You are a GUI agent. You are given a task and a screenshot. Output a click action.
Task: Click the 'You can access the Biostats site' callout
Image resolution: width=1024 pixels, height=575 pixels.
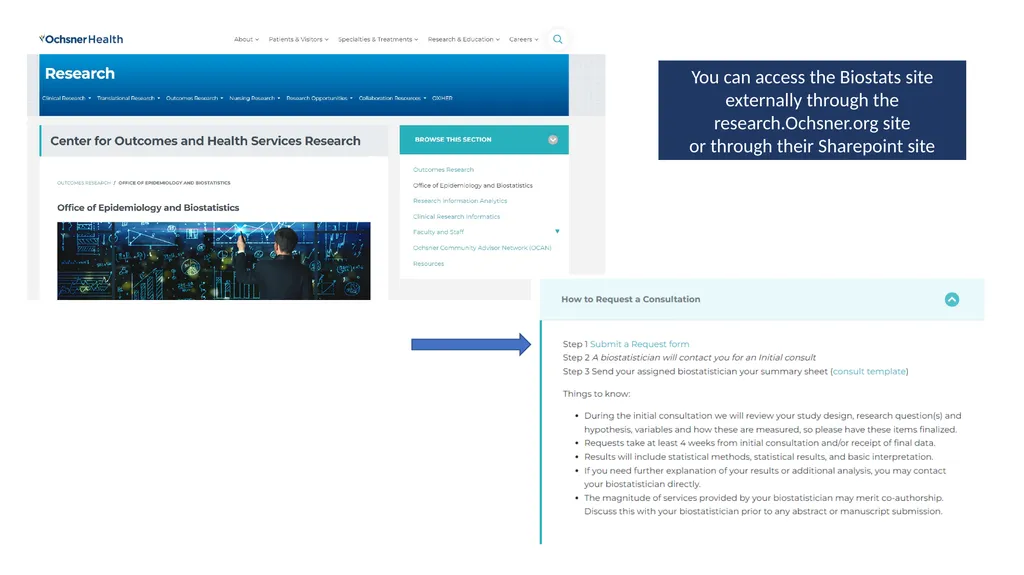pyautogui.click(x=812, y=110)
